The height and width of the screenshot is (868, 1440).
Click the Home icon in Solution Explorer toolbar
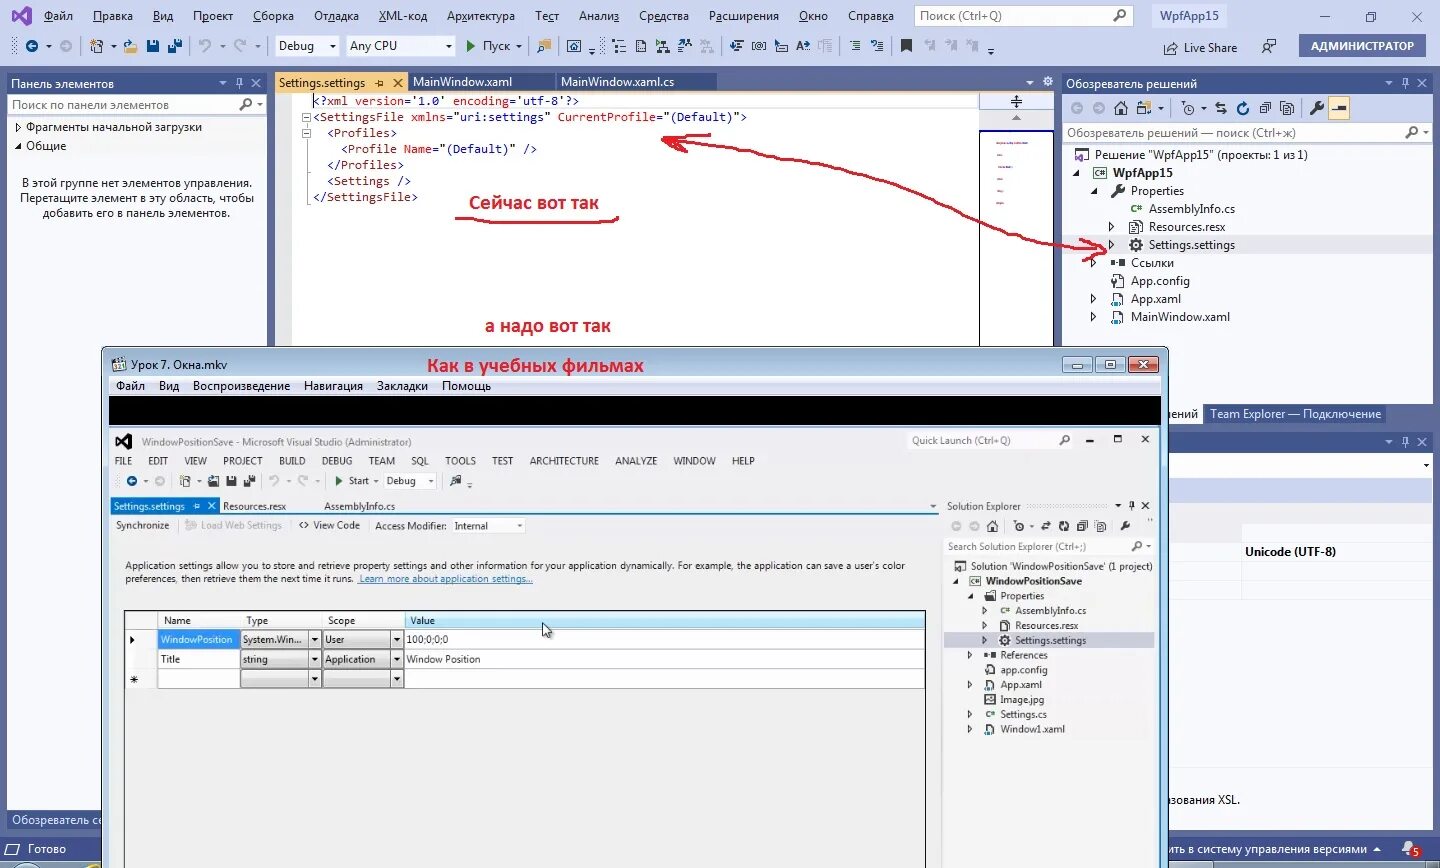(1121, 108)
